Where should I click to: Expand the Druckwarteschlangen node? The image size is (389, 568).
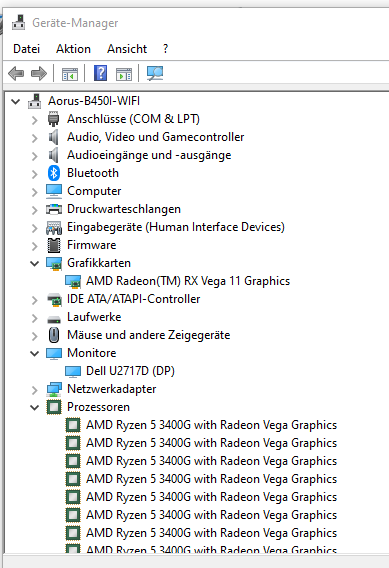[34, 210]
